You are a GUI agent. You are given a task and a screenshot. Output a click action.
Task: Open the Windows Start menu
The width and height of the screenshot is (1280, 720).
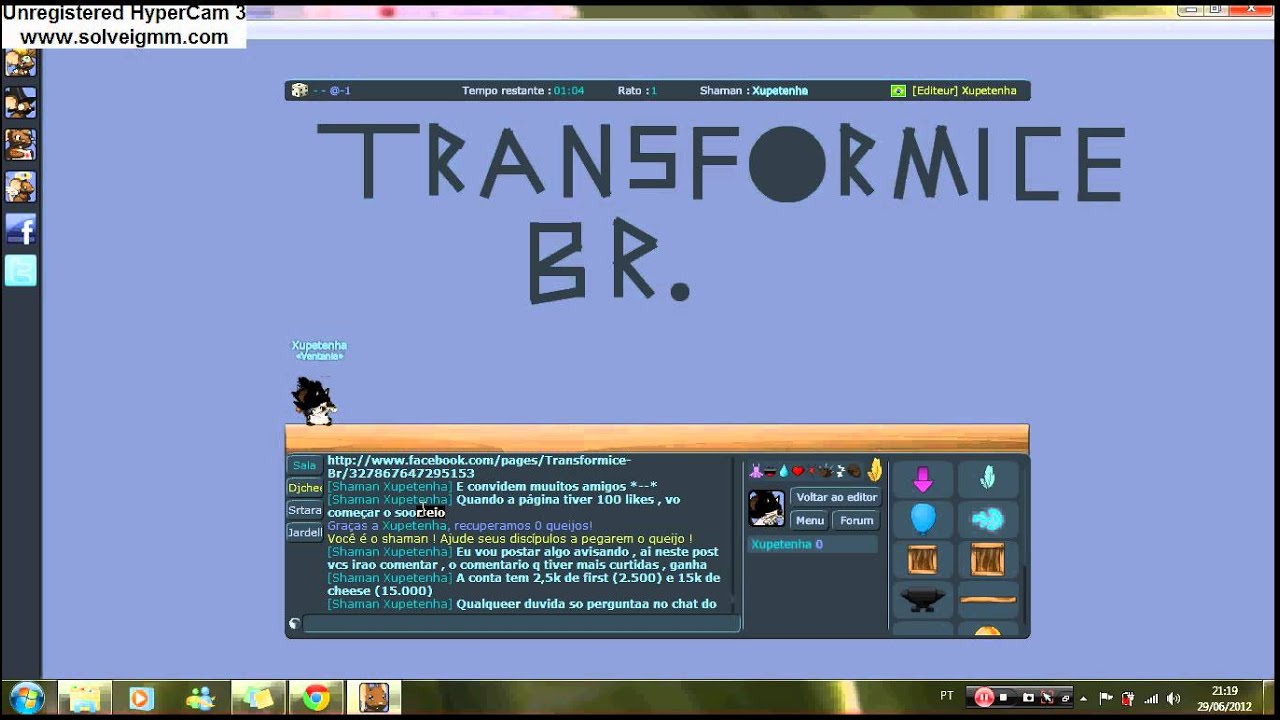click(x=25, y=697)
